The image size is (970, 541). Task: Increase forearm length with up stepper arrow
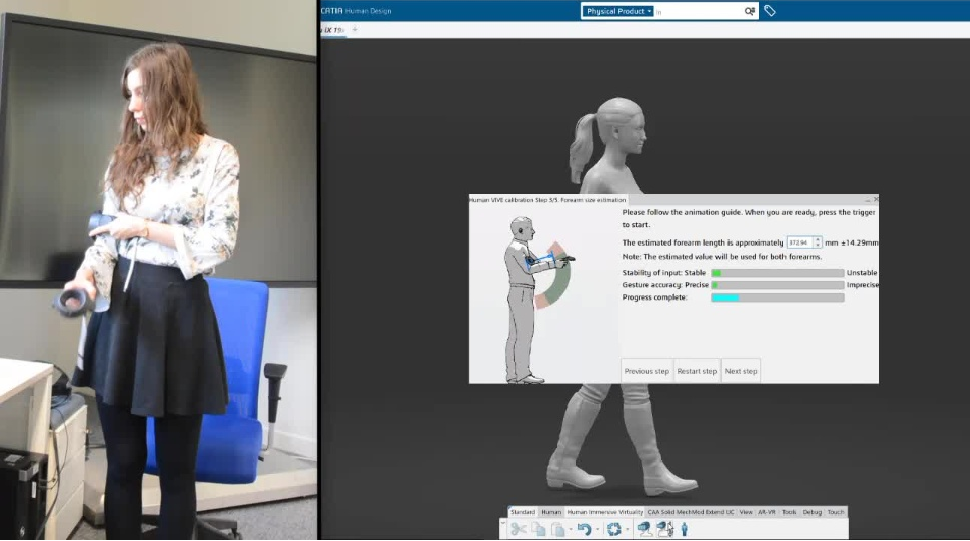coord(818,239)
